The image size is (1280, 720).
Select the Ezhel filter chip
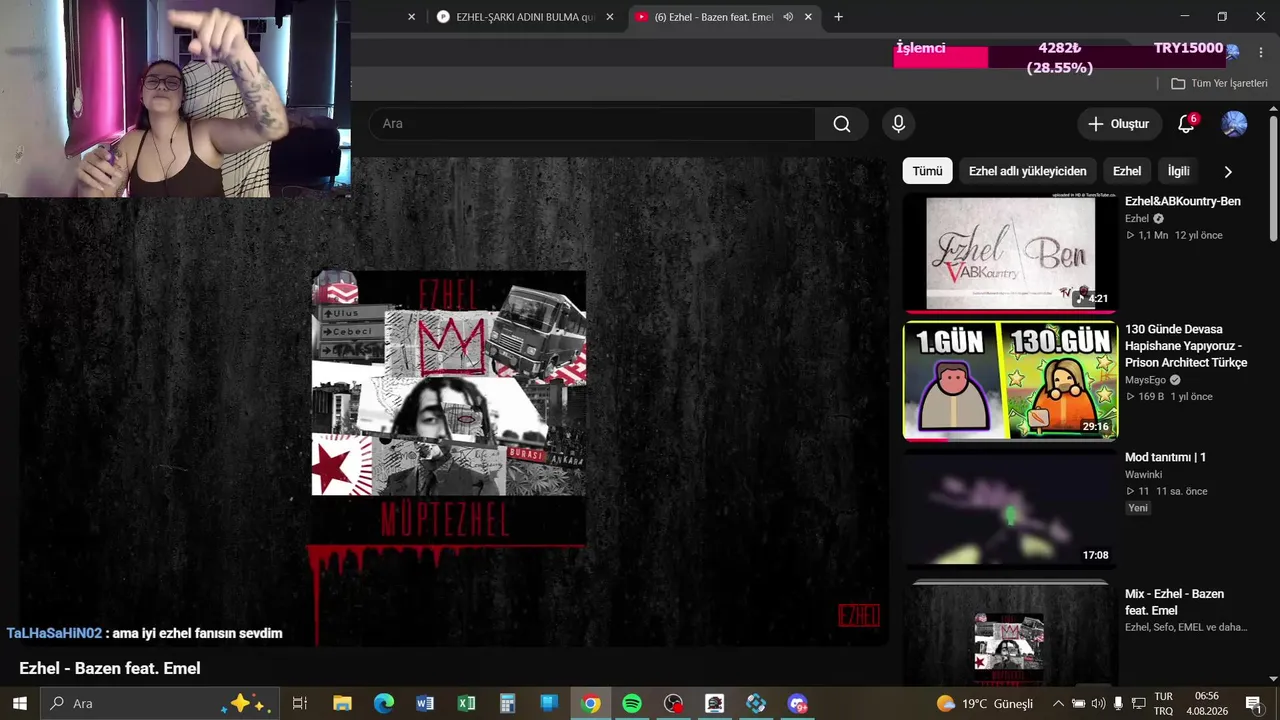(x=1127, y=171)
